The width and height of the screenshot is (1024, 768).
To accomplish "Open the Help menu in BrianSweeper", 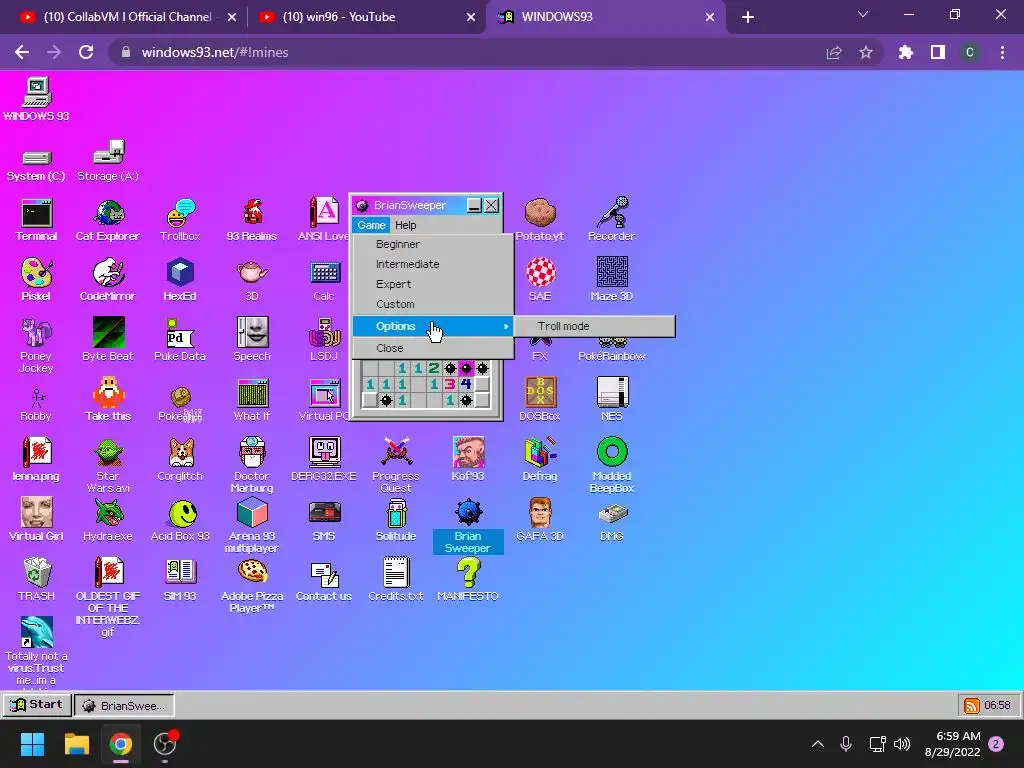I will tap(406, 225).
